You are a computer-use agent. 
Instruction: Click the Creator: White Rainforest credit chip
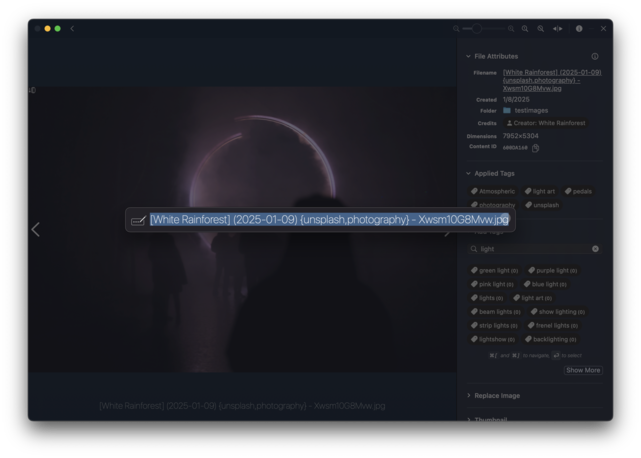(x=546, y=123)
